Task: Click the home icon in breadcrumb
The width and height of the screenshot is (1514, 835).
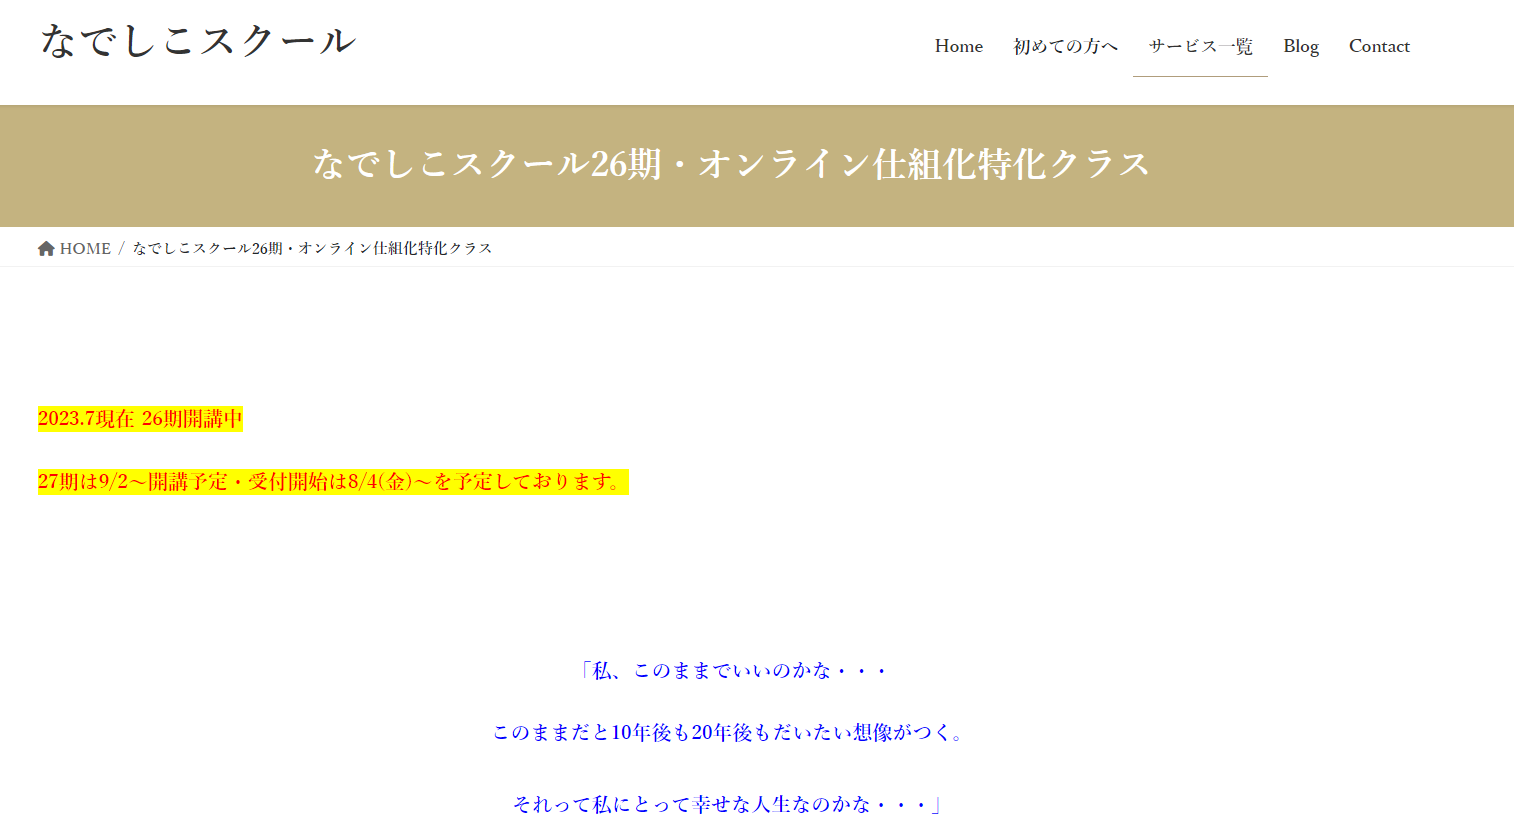Action: coord(46,249)
